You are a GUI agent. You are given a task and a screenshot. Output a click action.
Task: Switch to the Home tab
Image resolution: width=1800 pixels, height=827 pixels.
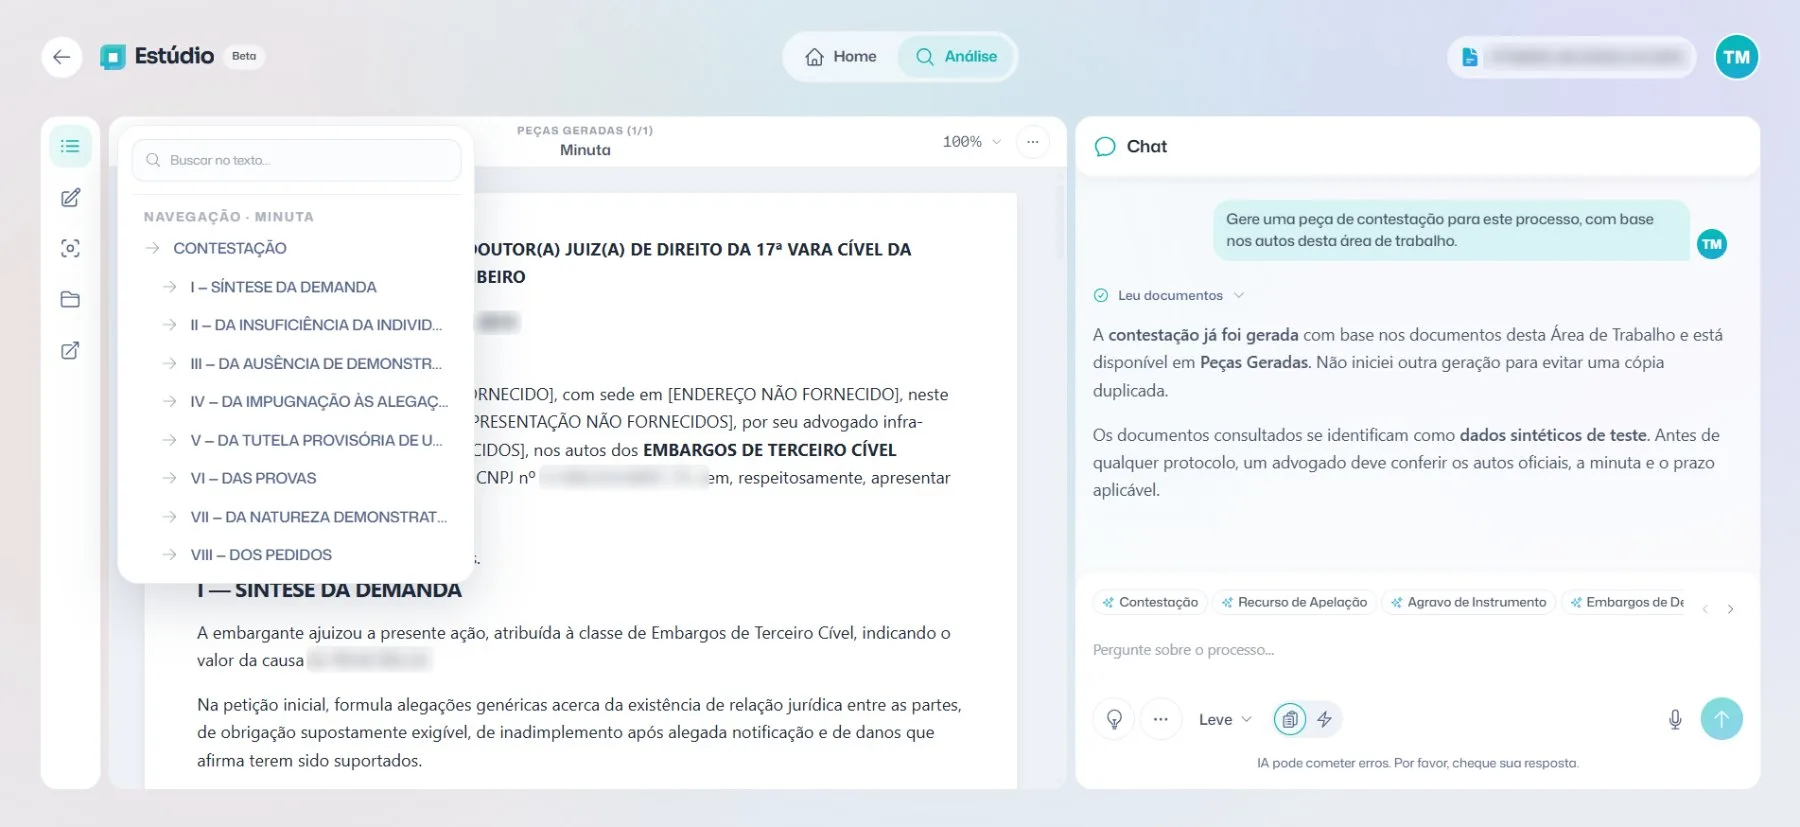[841, 57]
